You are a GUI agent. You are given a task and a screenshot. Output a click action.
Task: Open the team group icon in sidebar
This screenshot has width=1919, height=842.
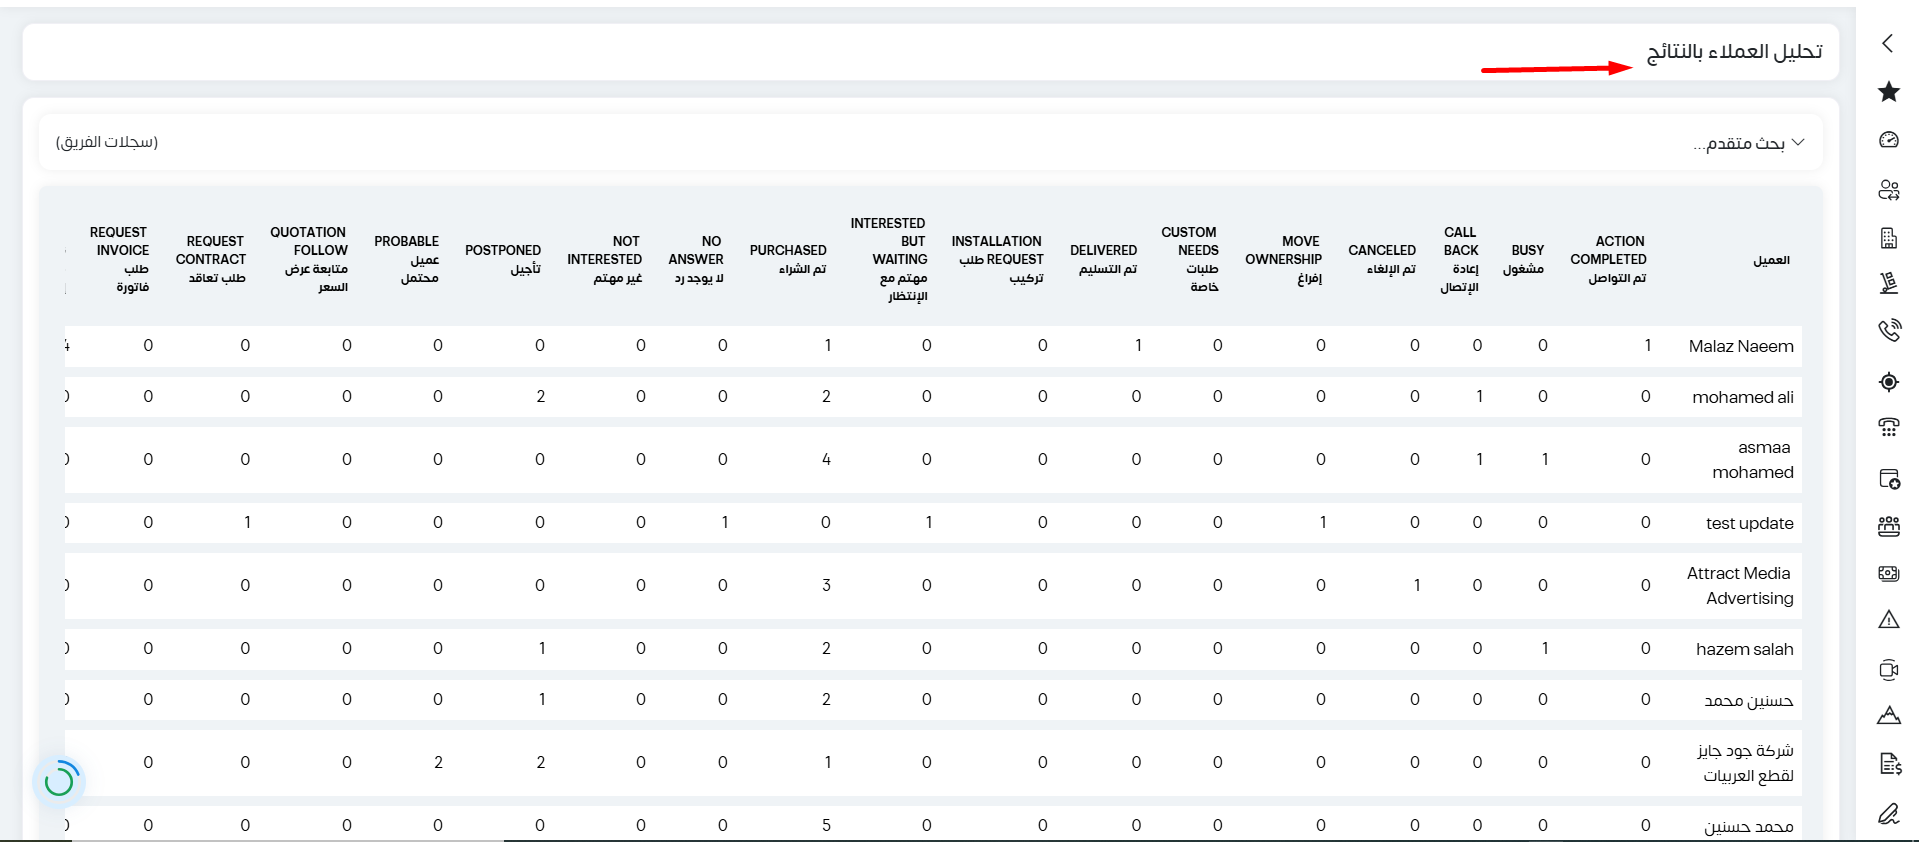pos(1888,526)
